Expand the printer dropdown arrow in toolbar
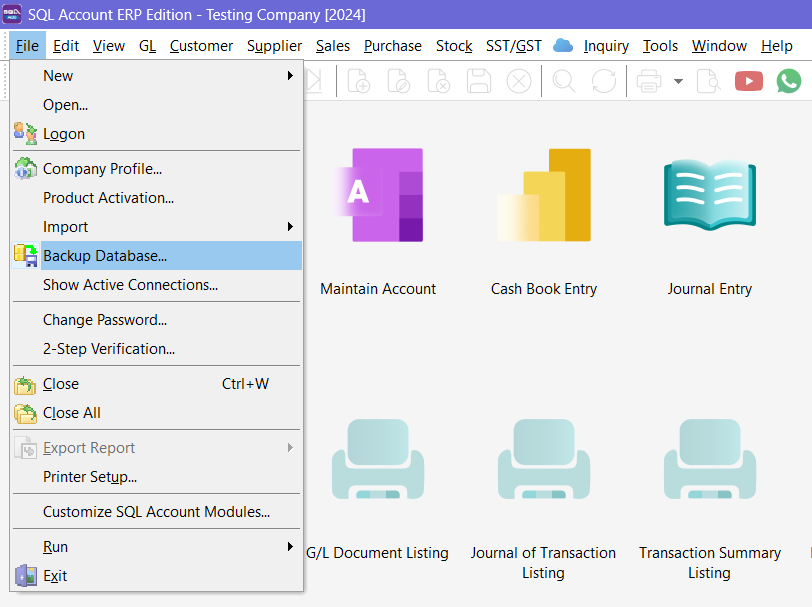The width and height of the screenshot is (812, 607). [678, 81]
